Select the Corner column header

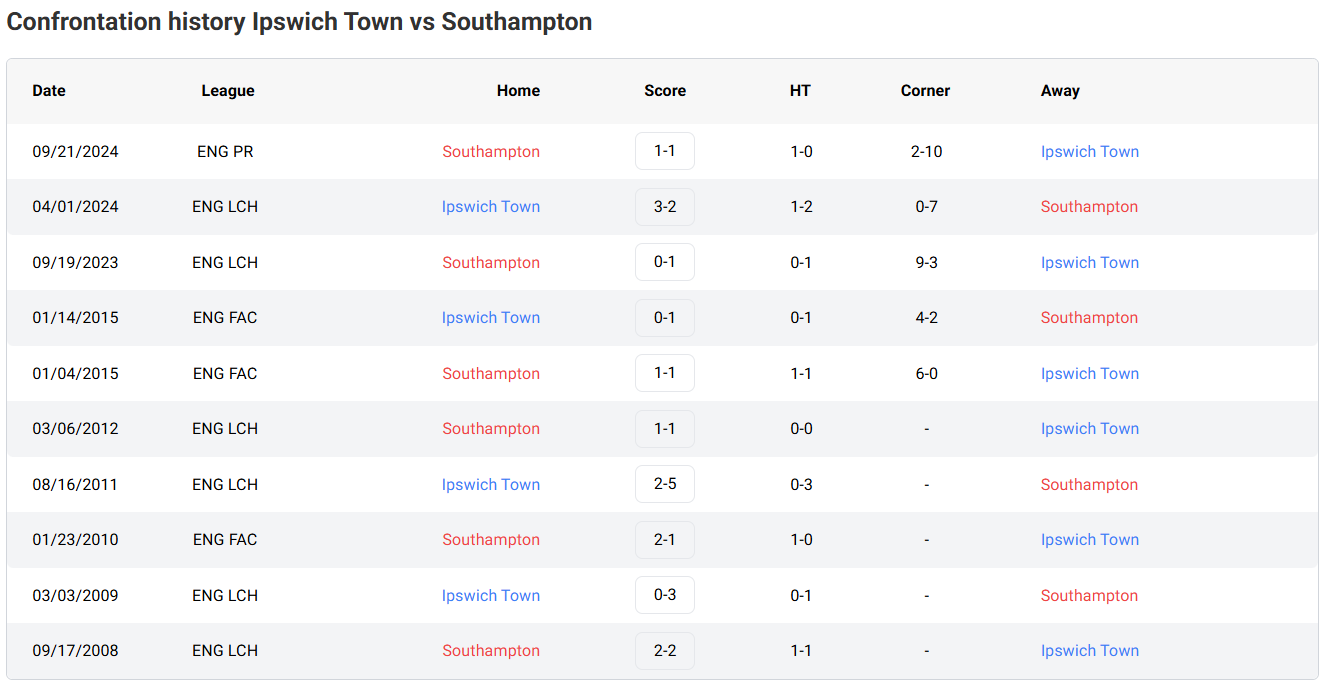(925, 91)
